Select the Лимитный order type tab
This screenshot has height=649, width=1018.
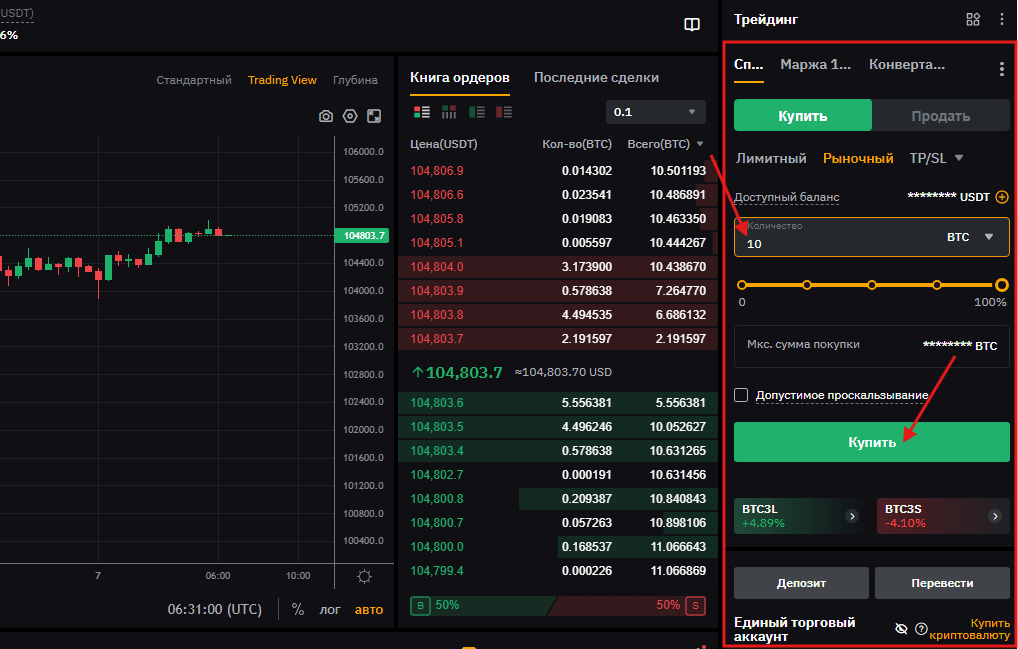click(x=771, y=158)
